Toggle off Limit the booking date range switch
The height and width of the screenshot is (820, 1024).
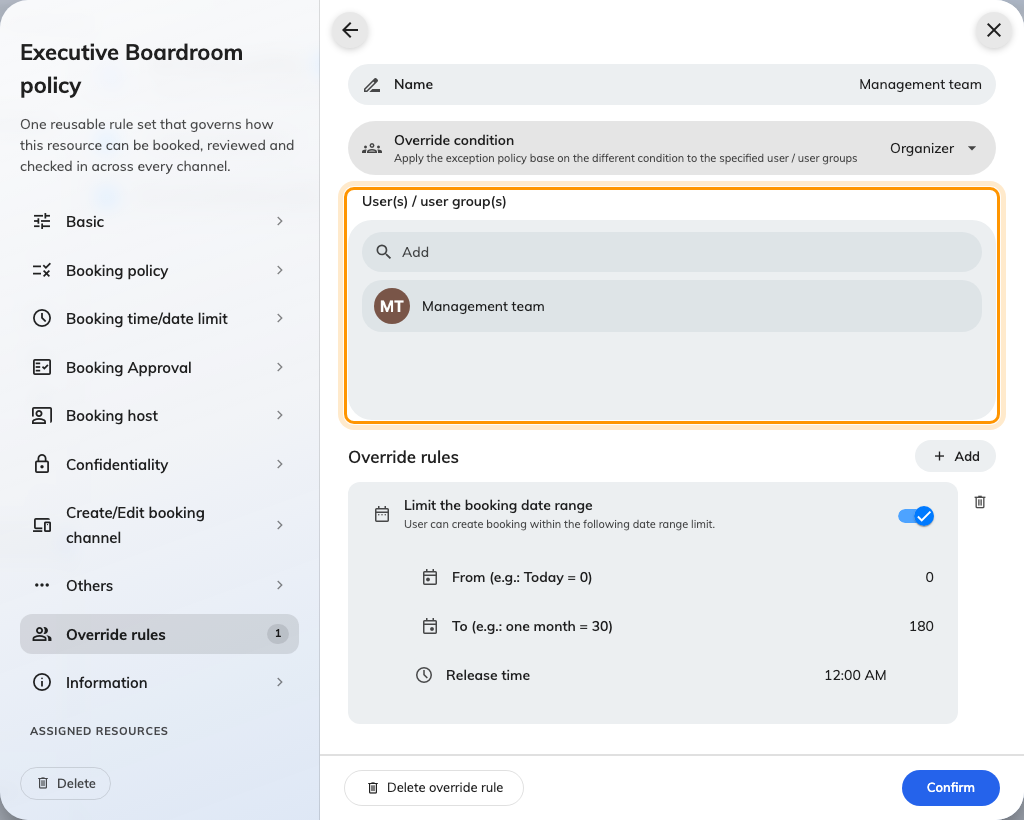click(916, 516)
